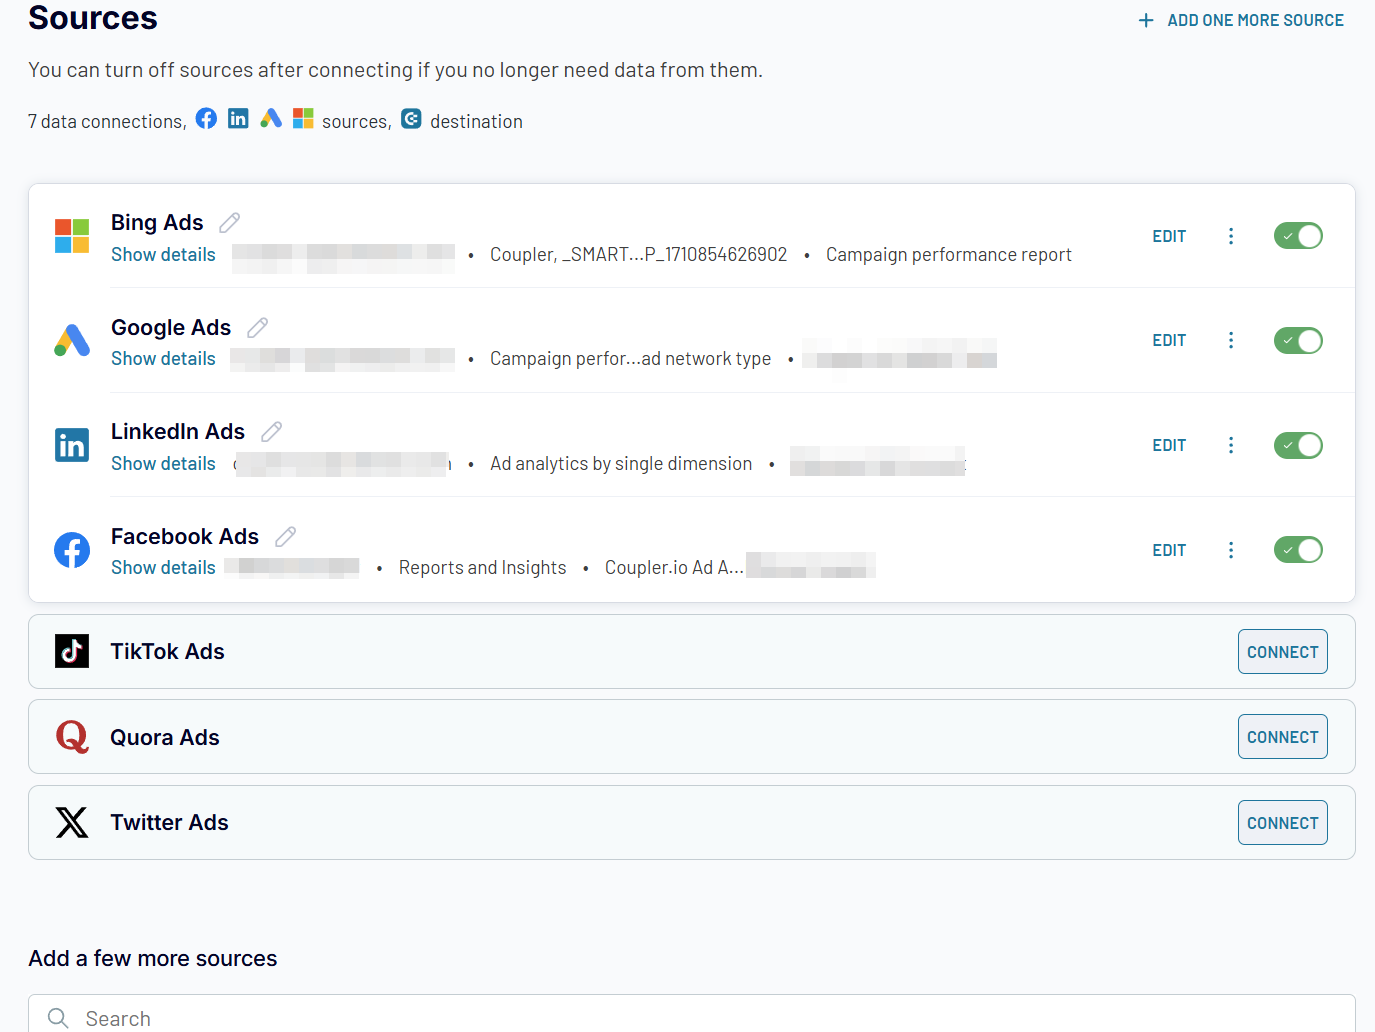
Task: Click the Quora Ads icon
Action: click(71, 737)
